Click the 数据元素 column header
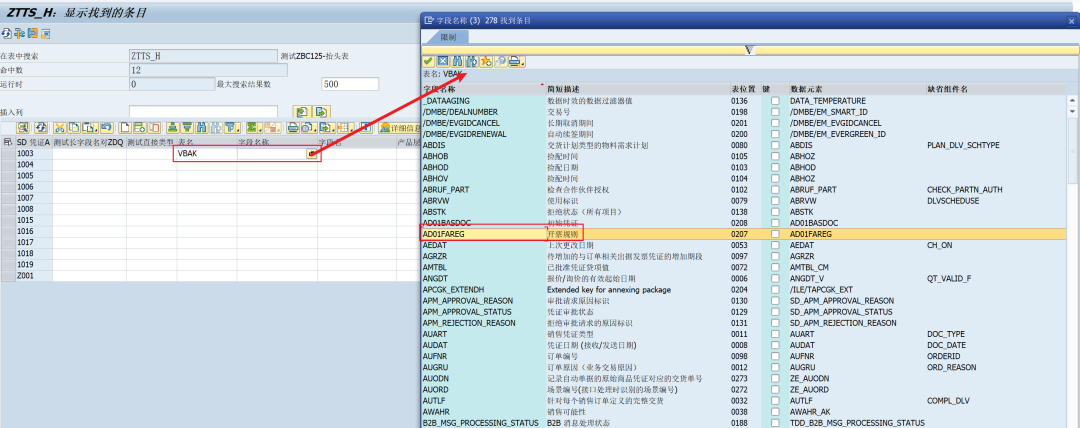Image resolution: width=1080 pixels, height=428 pixels. coord(807,90)
